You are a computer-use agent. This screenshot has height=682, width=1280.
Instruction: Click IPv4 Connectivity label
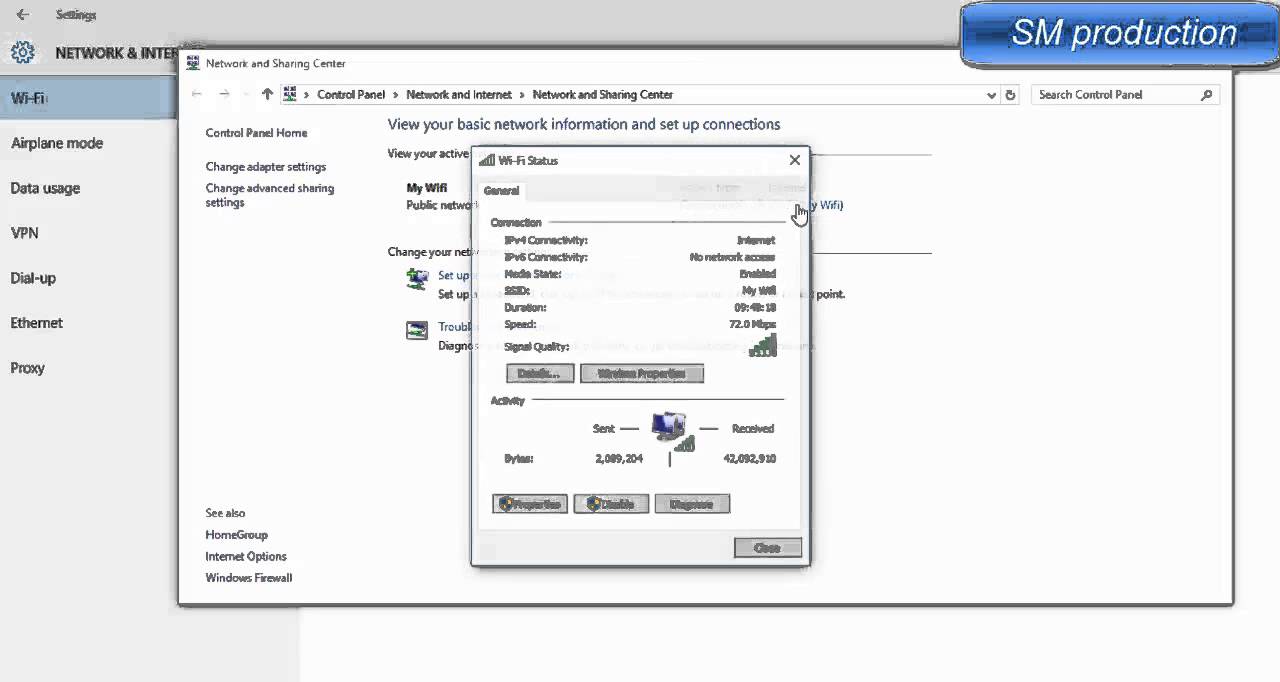[546, 241]
